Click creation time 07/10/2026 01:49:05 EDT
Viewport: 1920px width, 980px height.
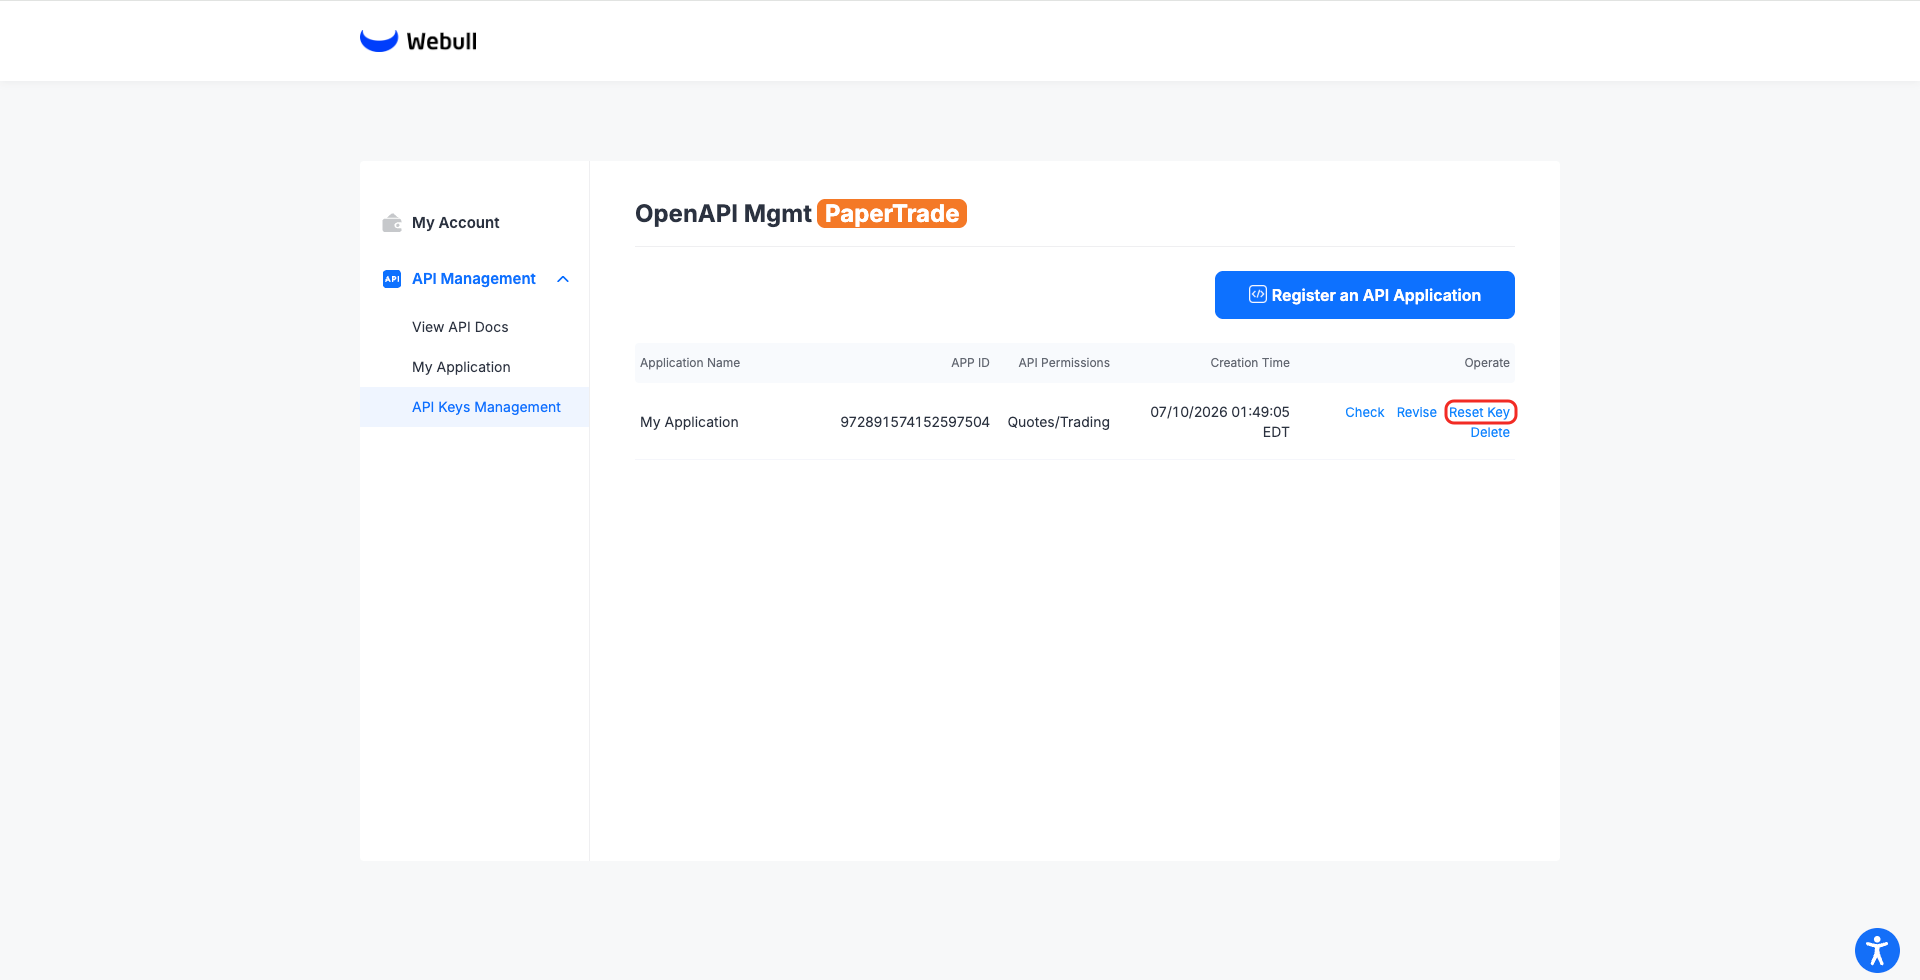(x=1220, y=422)
